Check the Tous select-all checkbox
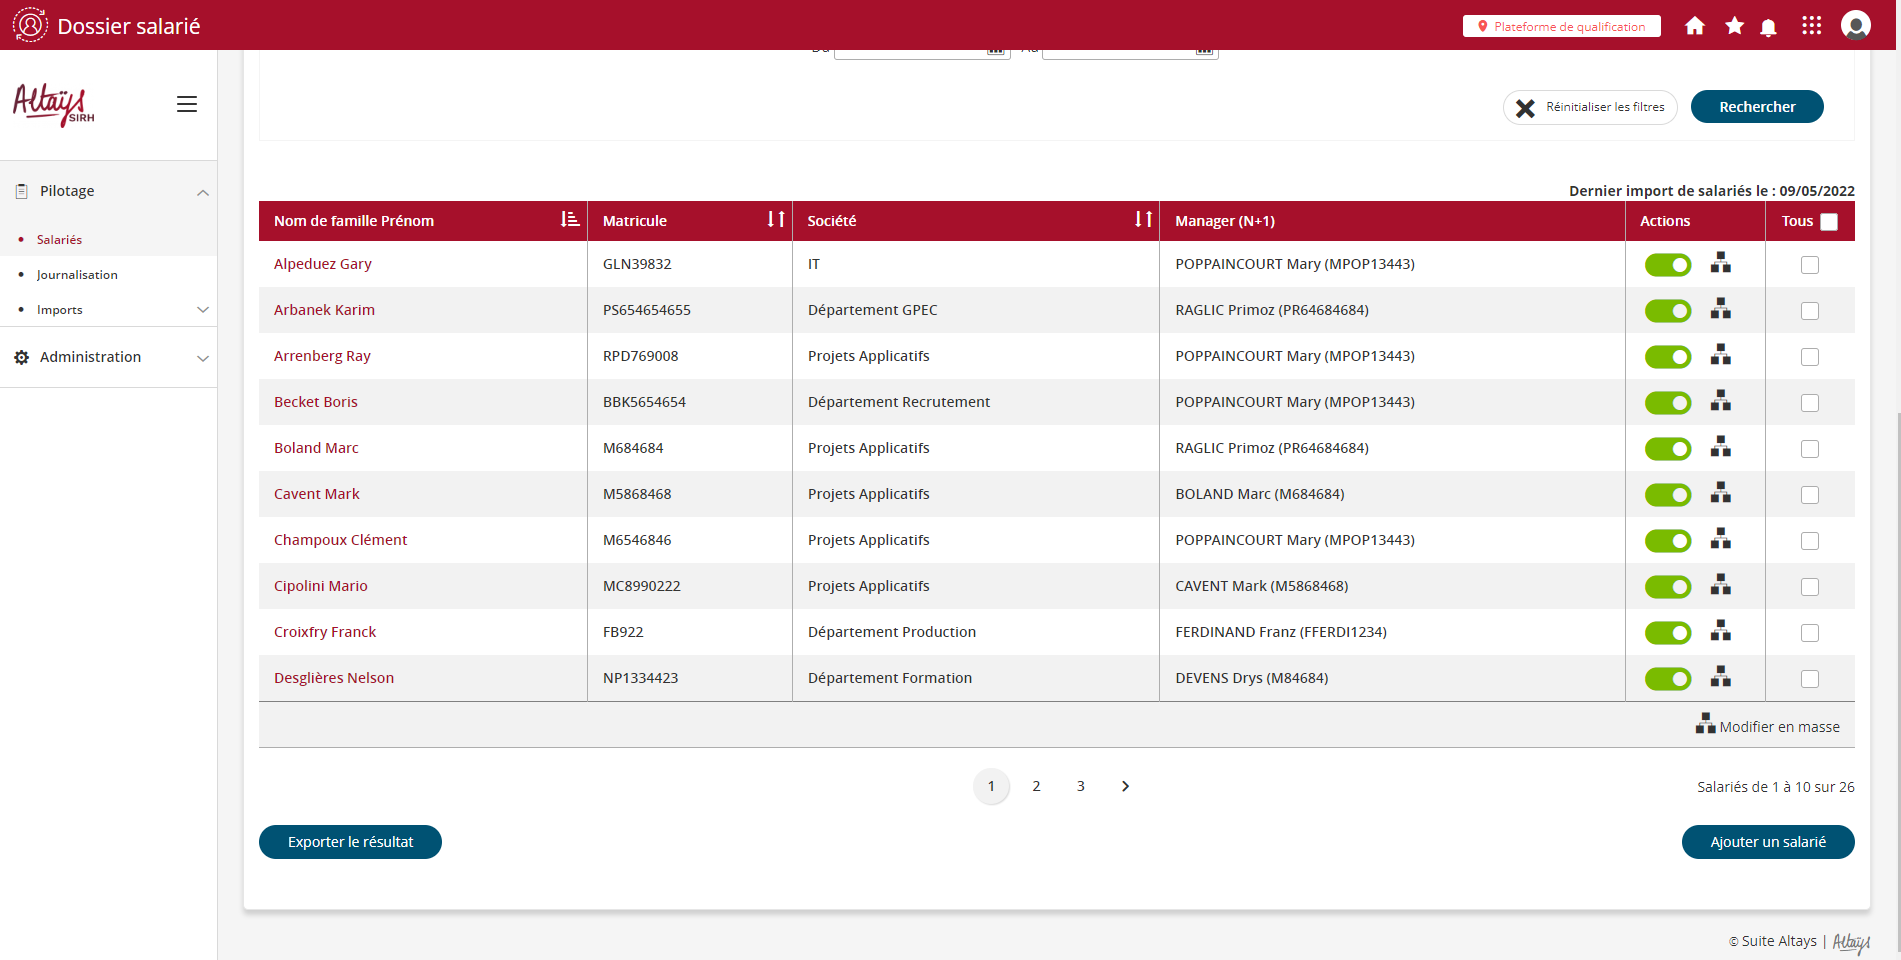This screenshot has height=960, width=1901. point(1829,222)
